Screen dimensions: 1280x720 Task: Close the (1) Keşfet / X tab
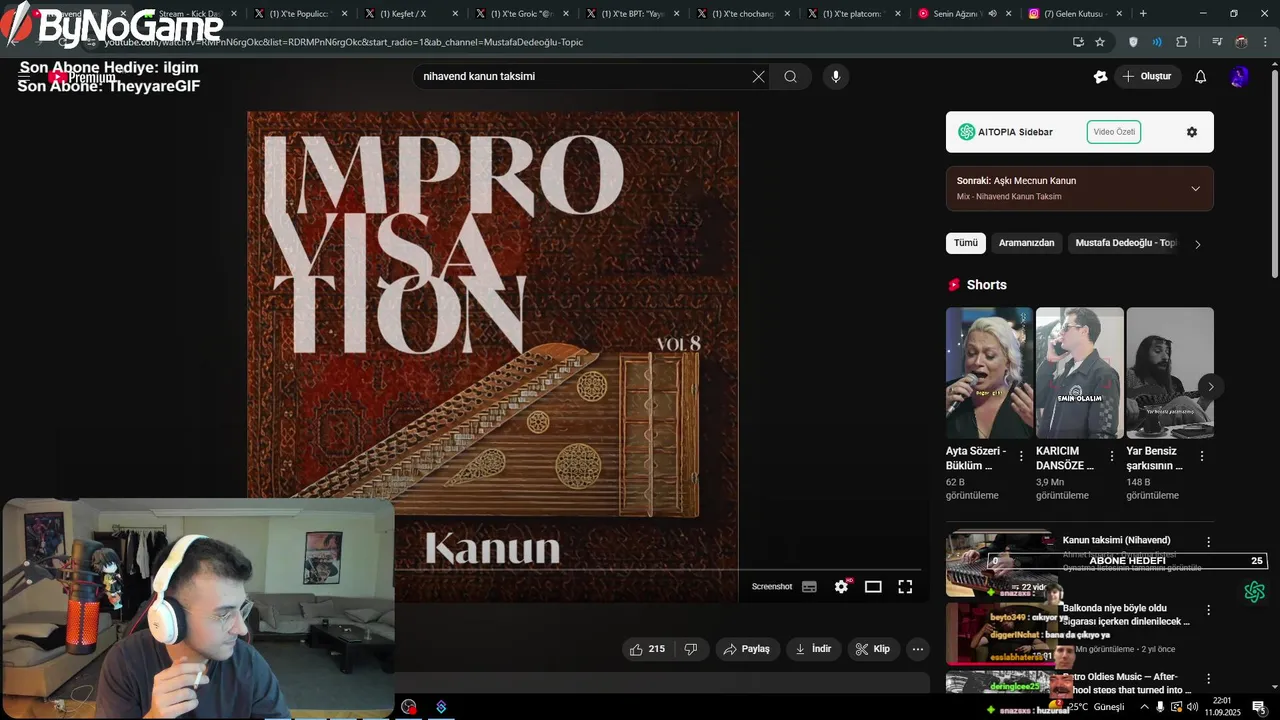455,14
